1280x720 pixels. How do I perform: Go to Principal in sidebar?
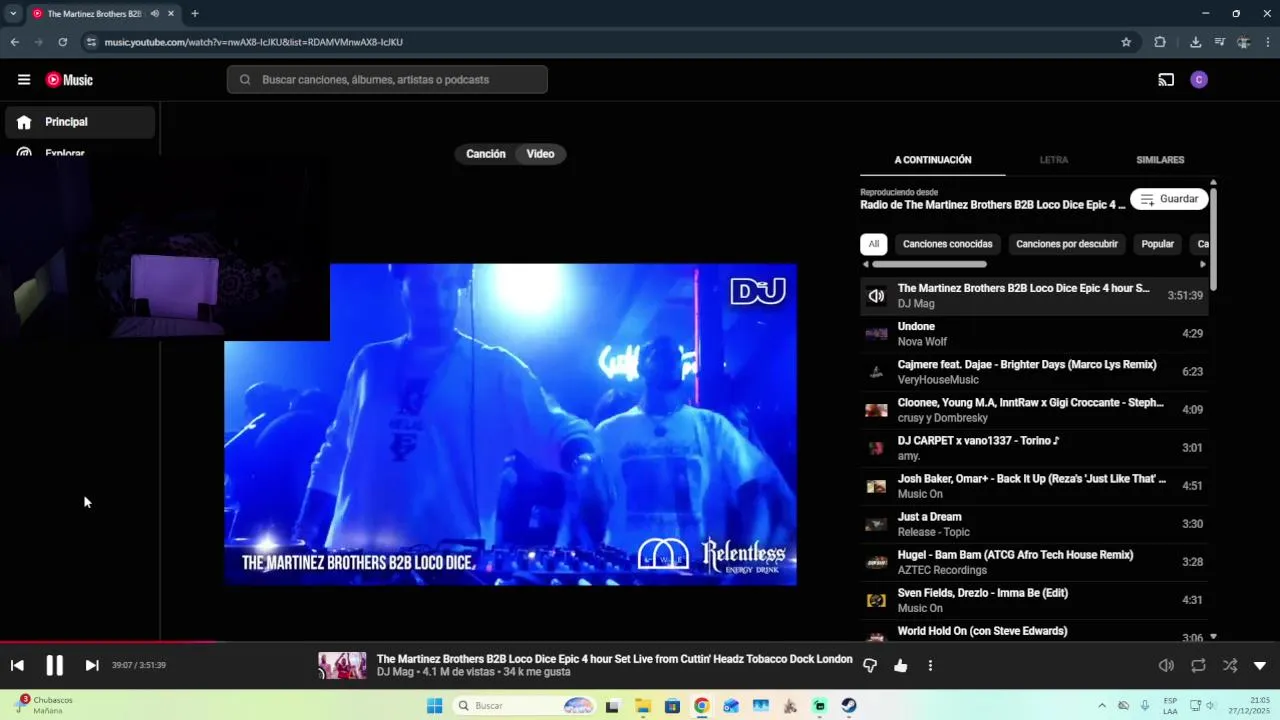pyautogui.click(x=78, y=122)
